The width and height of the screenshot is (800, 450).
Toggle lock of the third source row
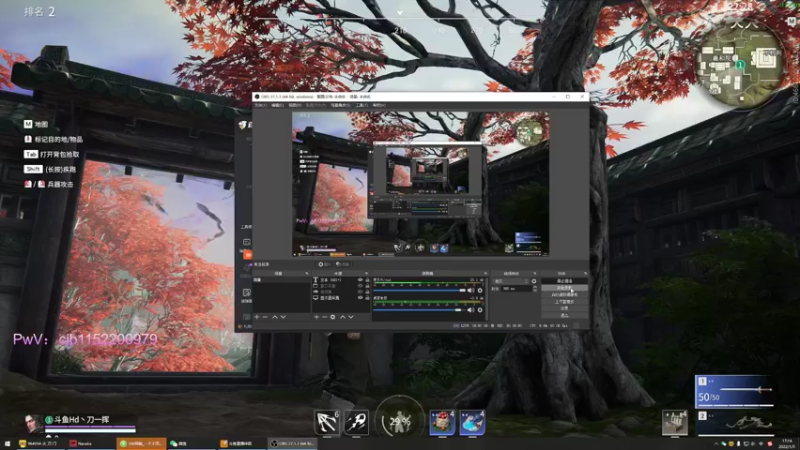[x=367, y=292]
